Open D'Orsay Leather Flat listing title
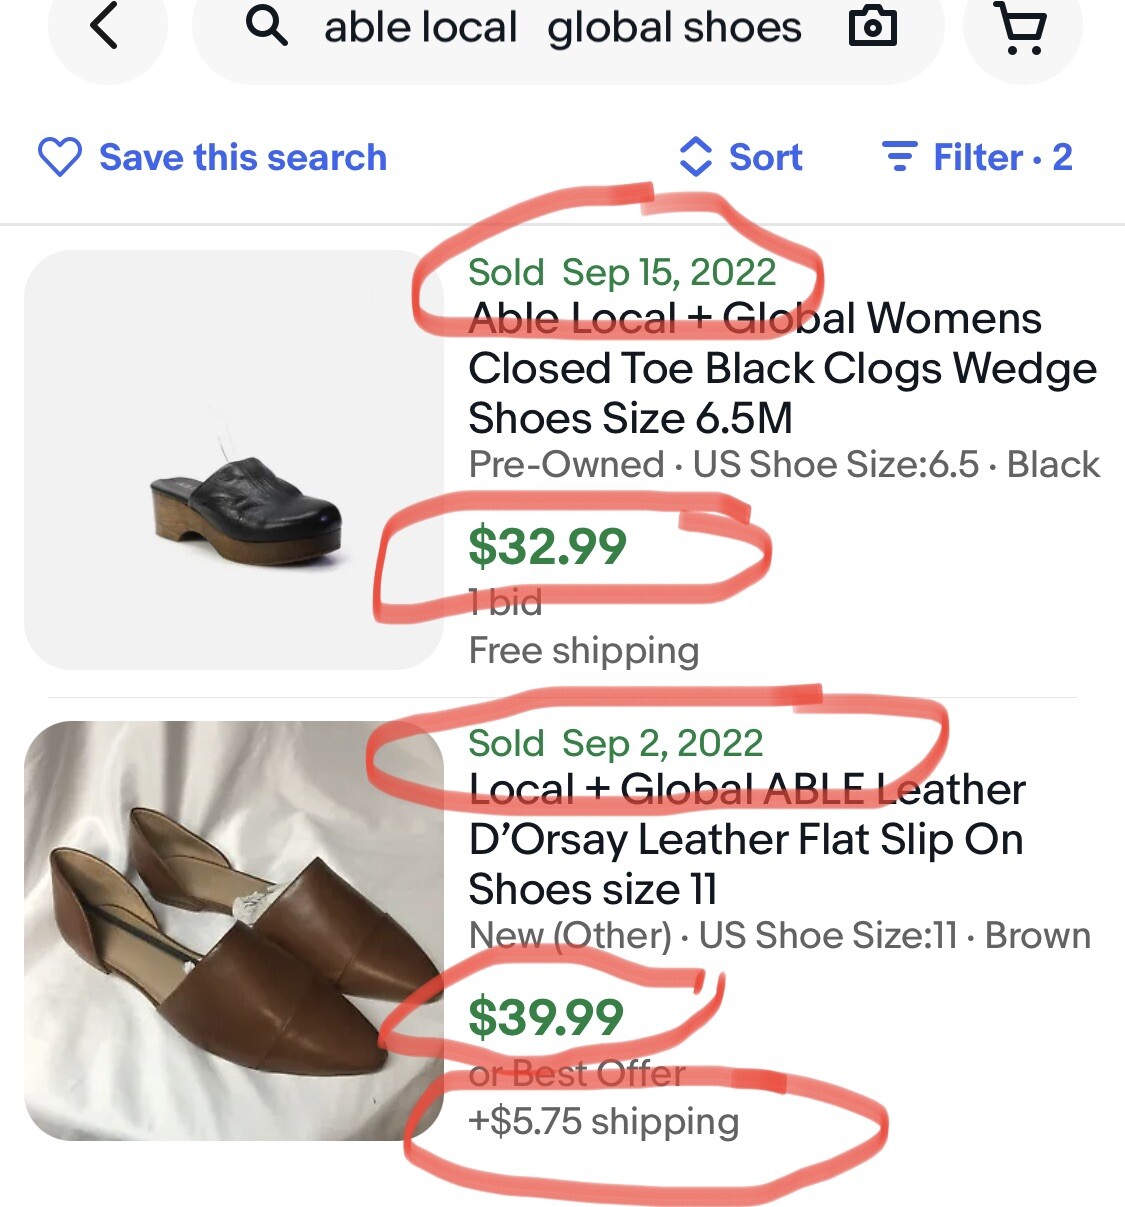 point(746,839)
